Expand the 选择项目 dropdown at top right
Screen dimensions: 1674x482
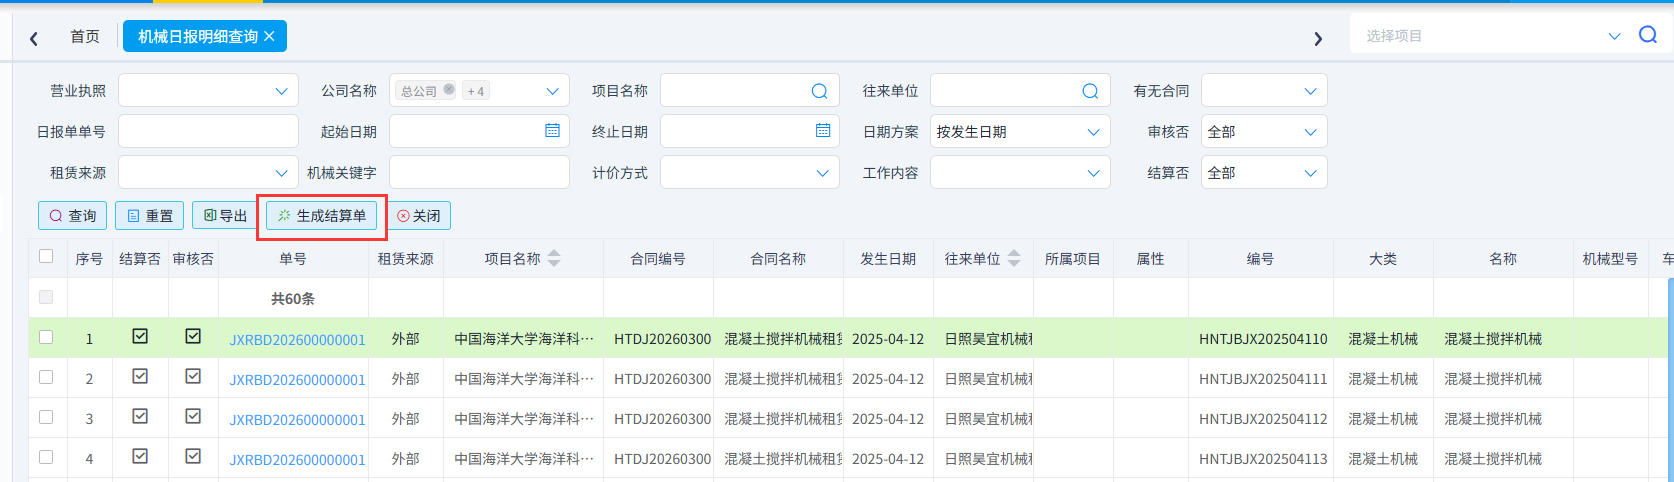tap(1614, 36)
